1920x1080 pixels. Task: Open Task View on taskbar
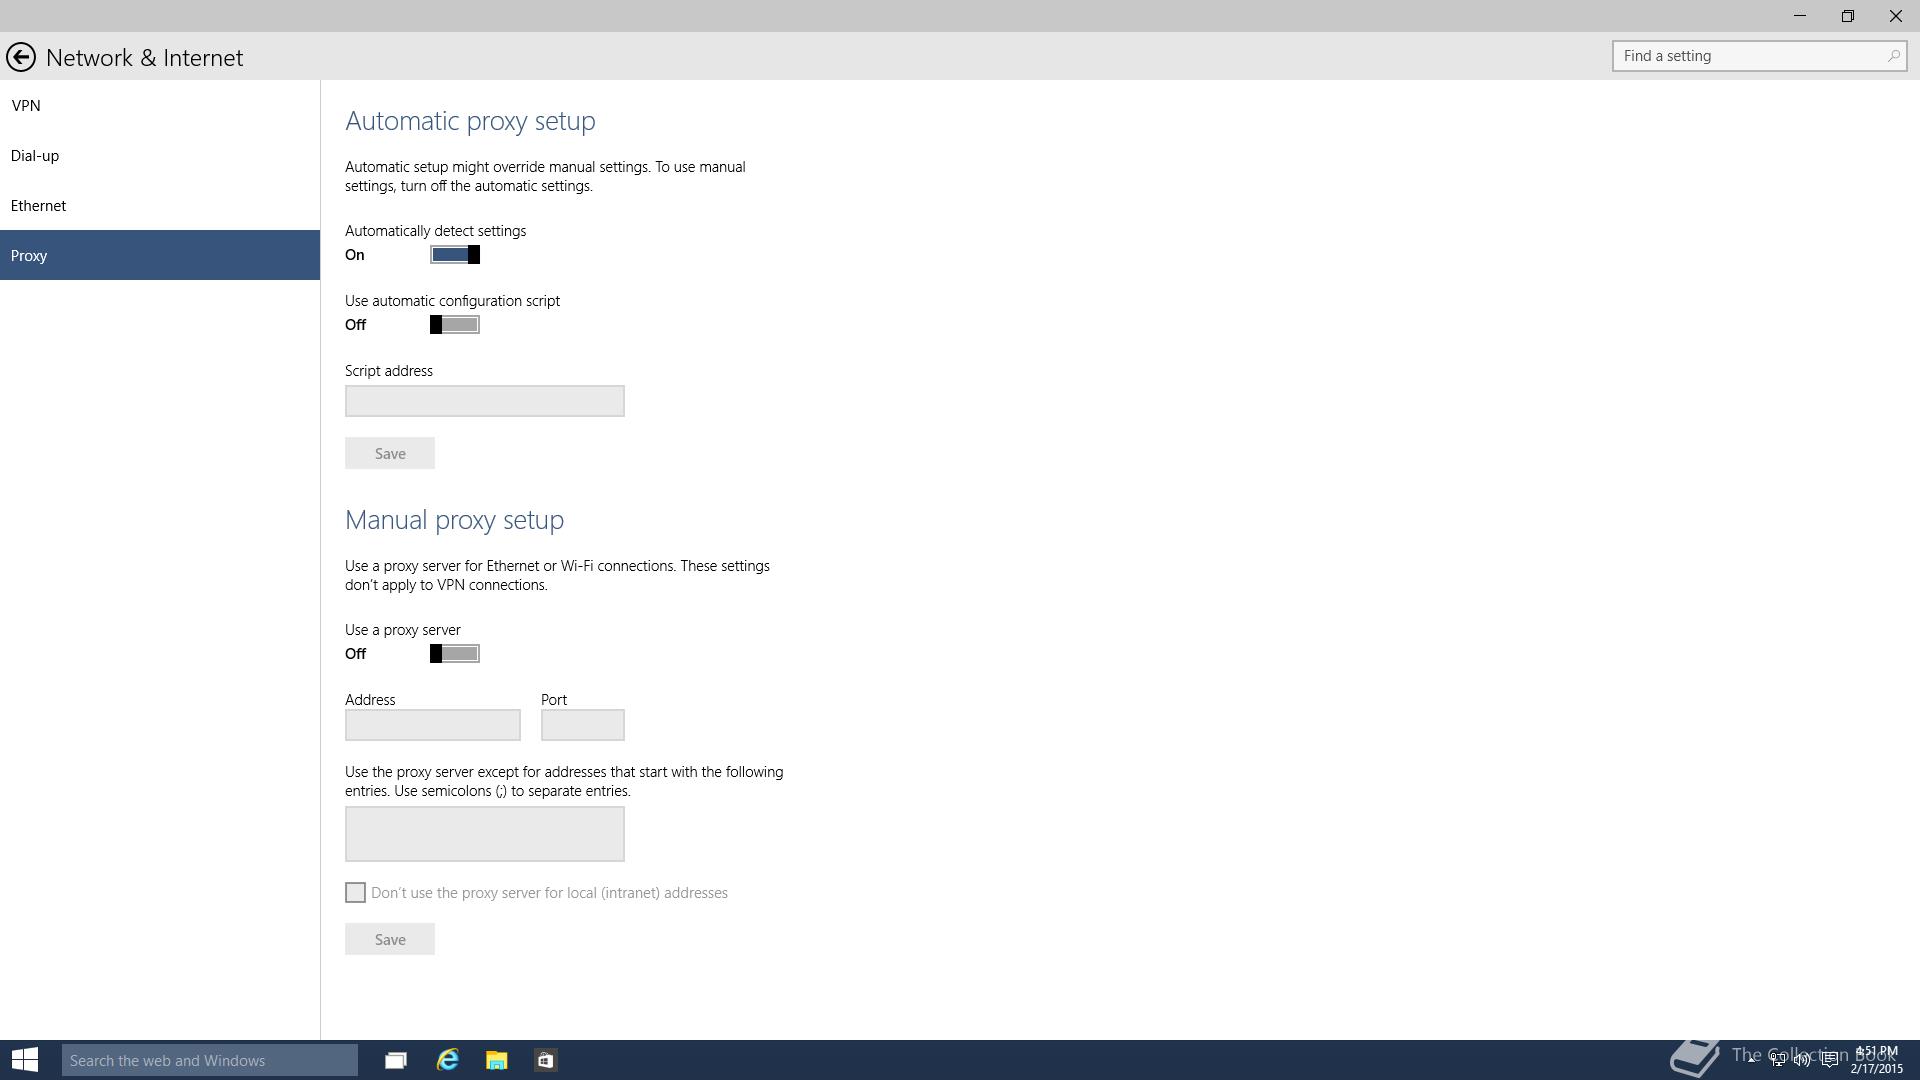tap(396, 1060)
